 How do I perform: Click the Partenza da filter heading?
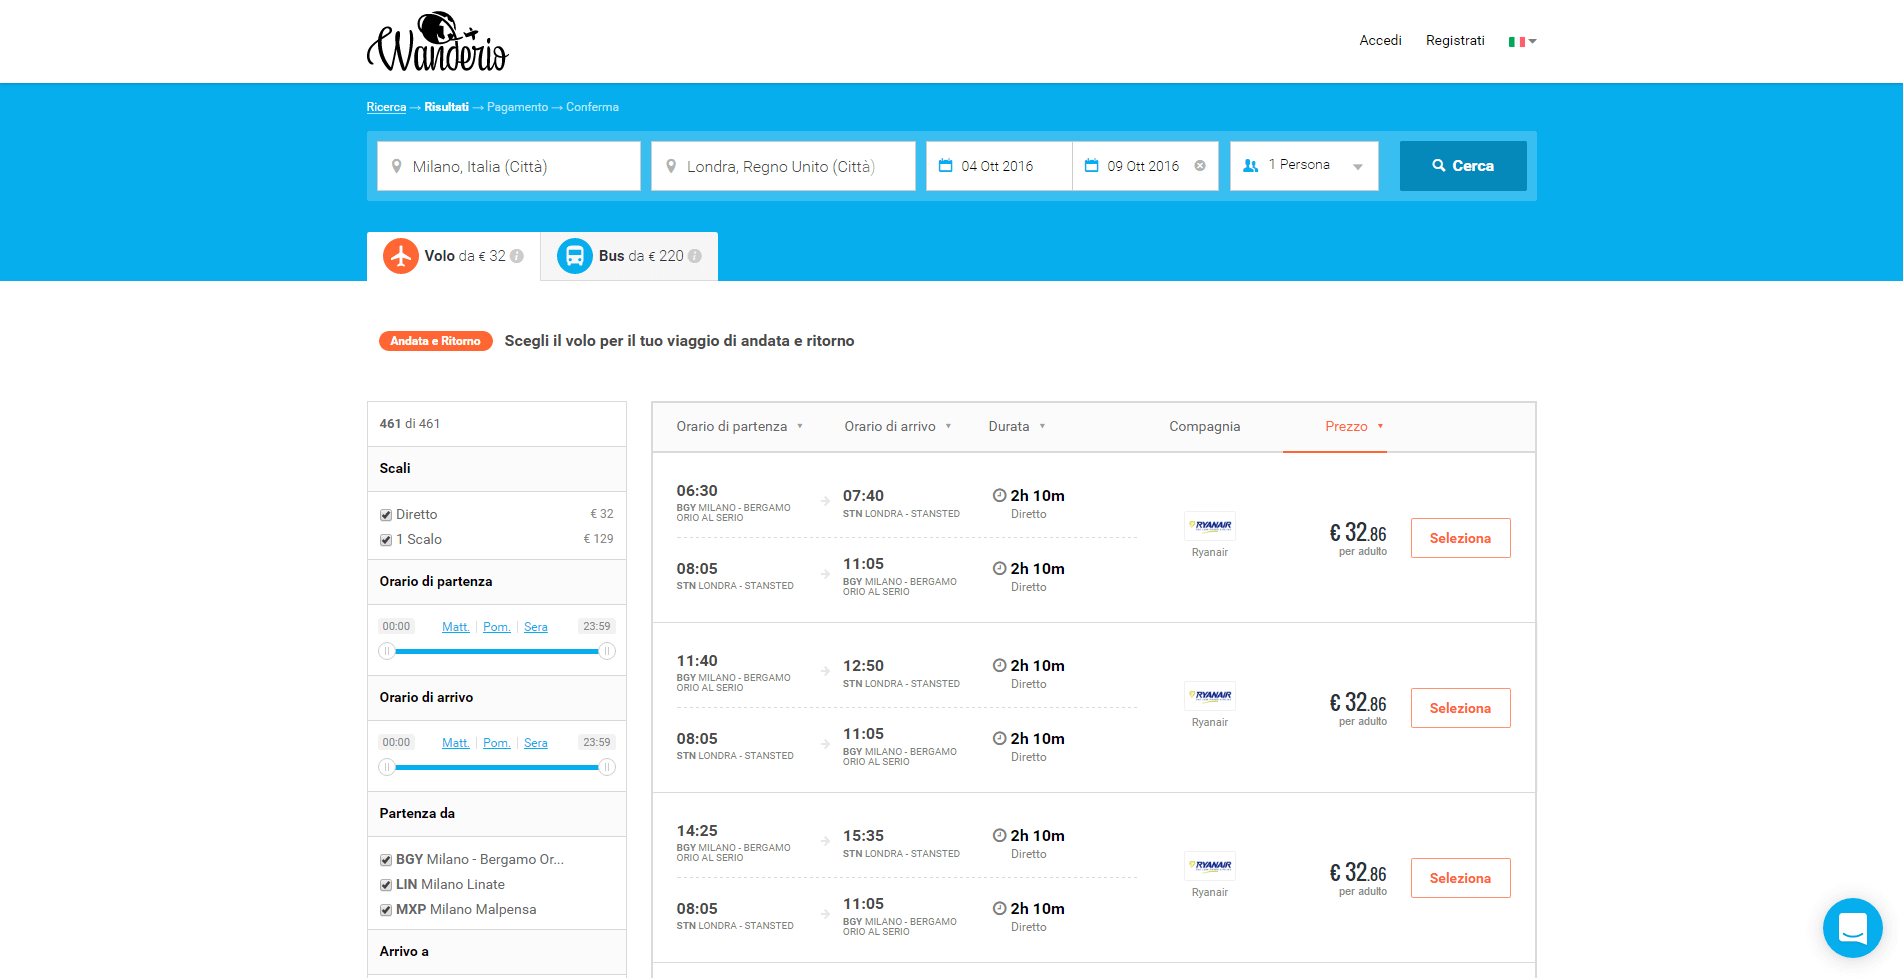pos(417,813)
